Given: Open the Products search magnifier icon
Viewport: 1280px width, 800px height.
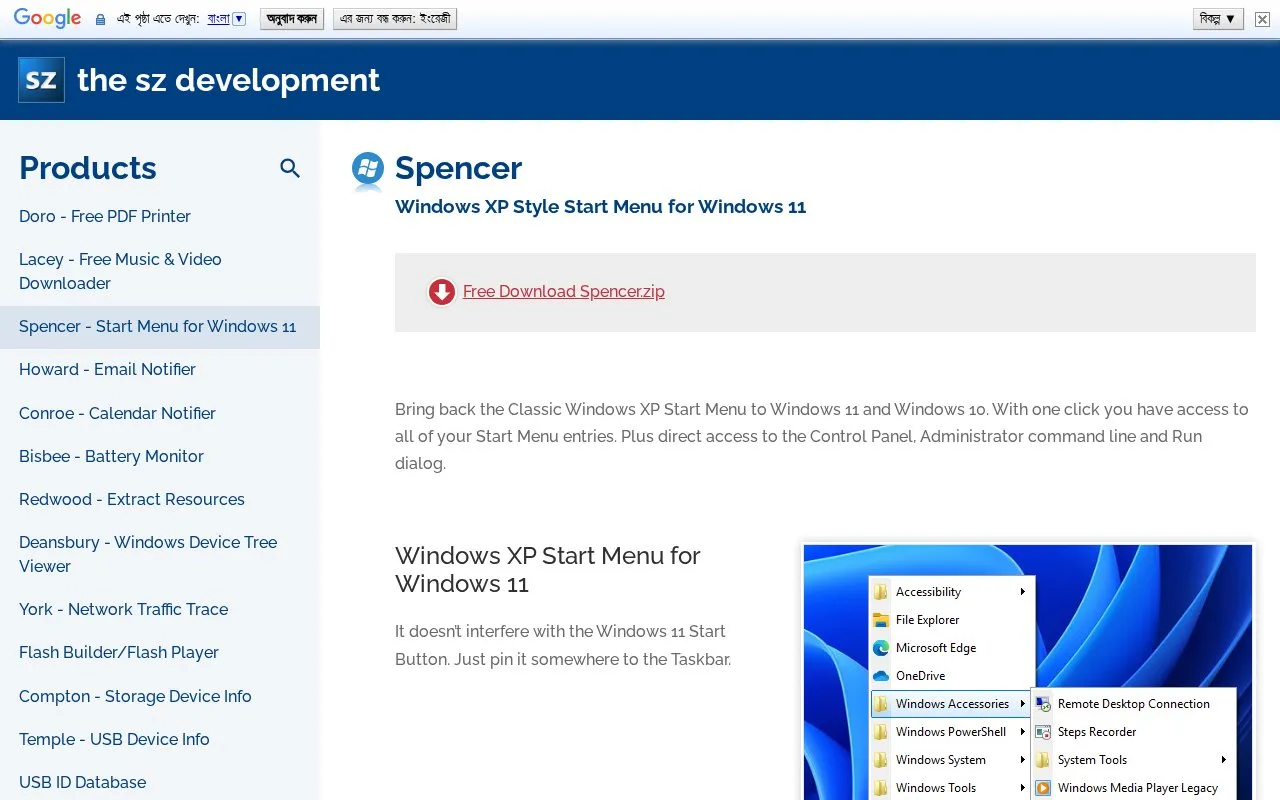Looking at the screenshot, I should [290, 168].
